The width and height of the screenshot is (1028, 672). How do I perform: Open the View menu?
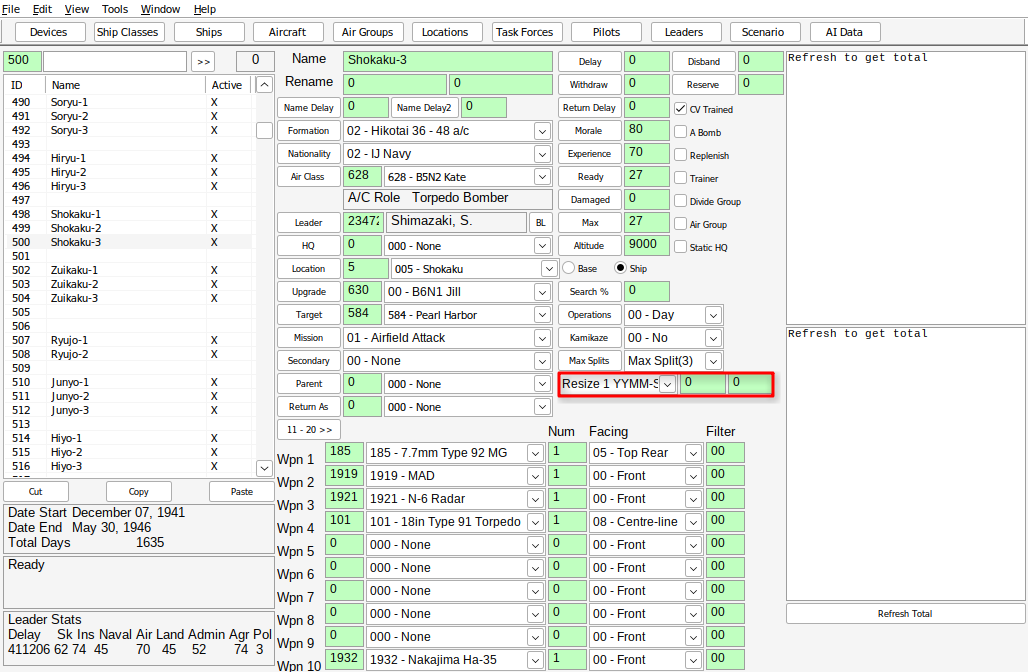[77, 9]
